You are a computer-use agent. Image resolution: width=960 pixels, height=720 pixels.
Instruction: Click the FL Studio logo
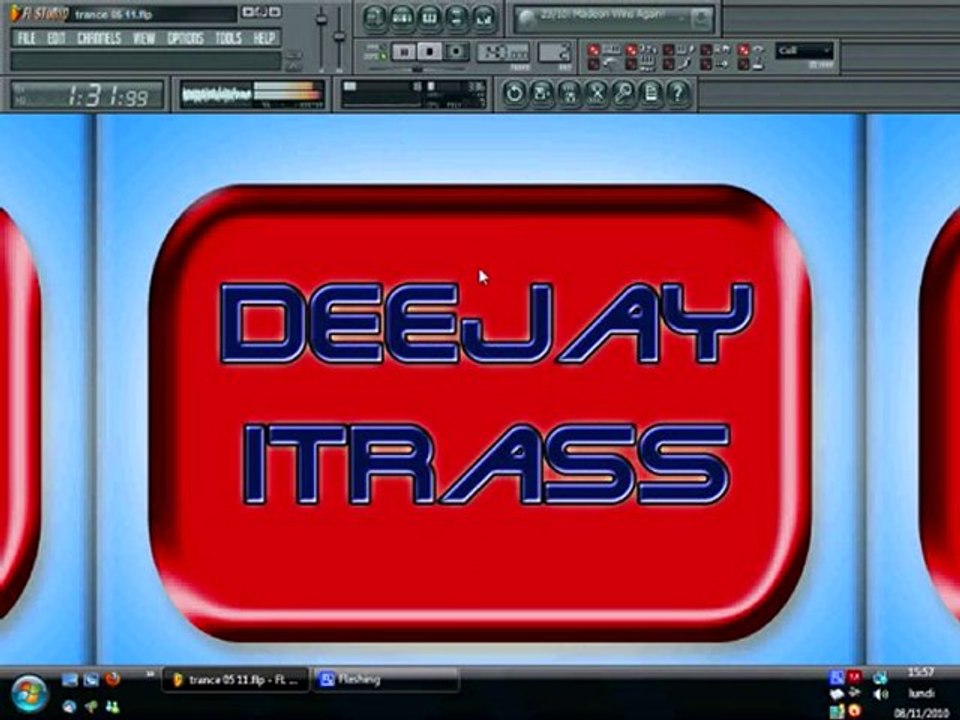[x=38, y=13]
